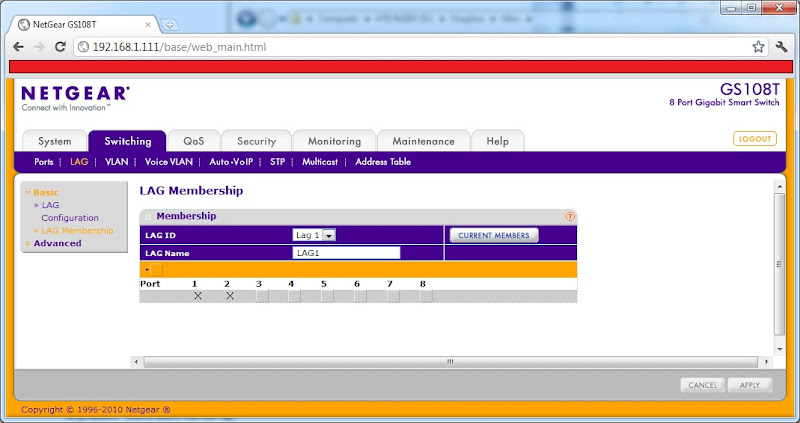Click the LAG Name input field
Image resolution: width=800 pixels, height=423 pixels.
point(346,253)
